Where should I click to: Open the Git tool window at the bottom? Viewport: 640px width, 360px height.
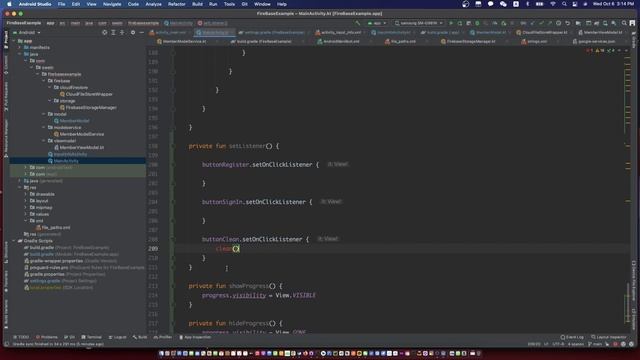pyautogui.click(x=69, y=337)
